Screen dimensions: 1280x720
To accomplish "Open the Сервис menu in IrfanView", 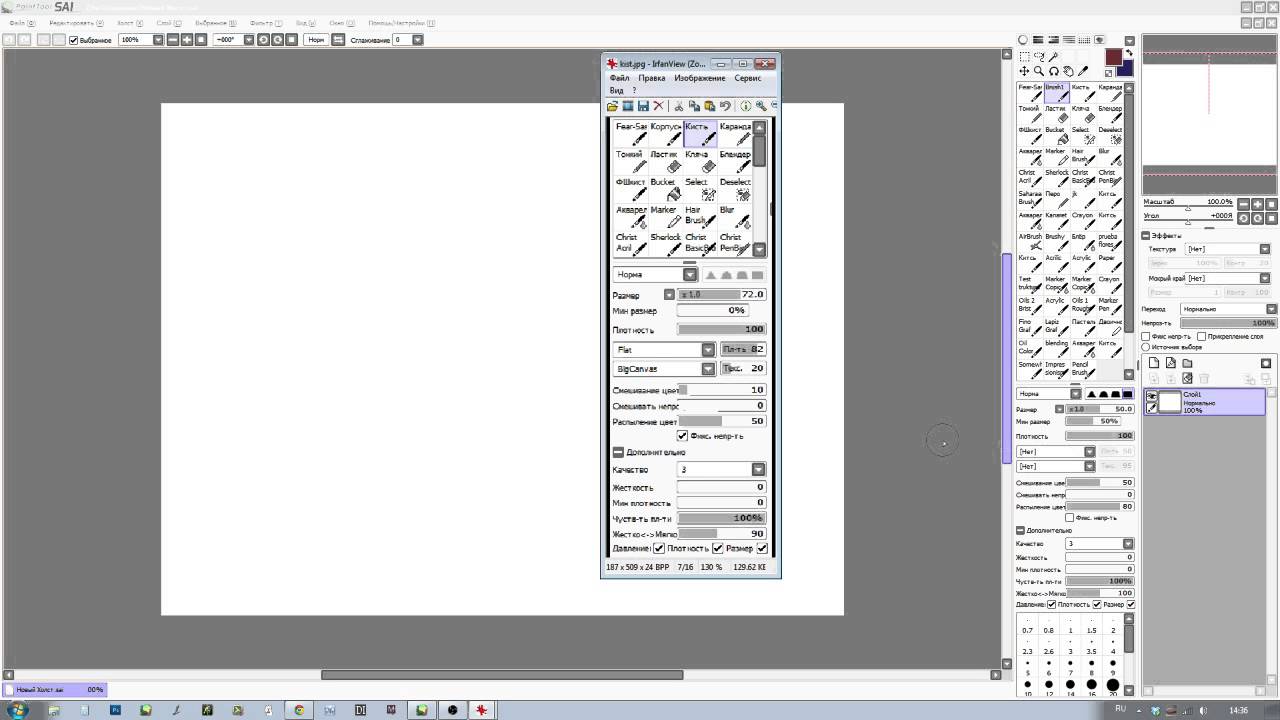I will (748, 78).
